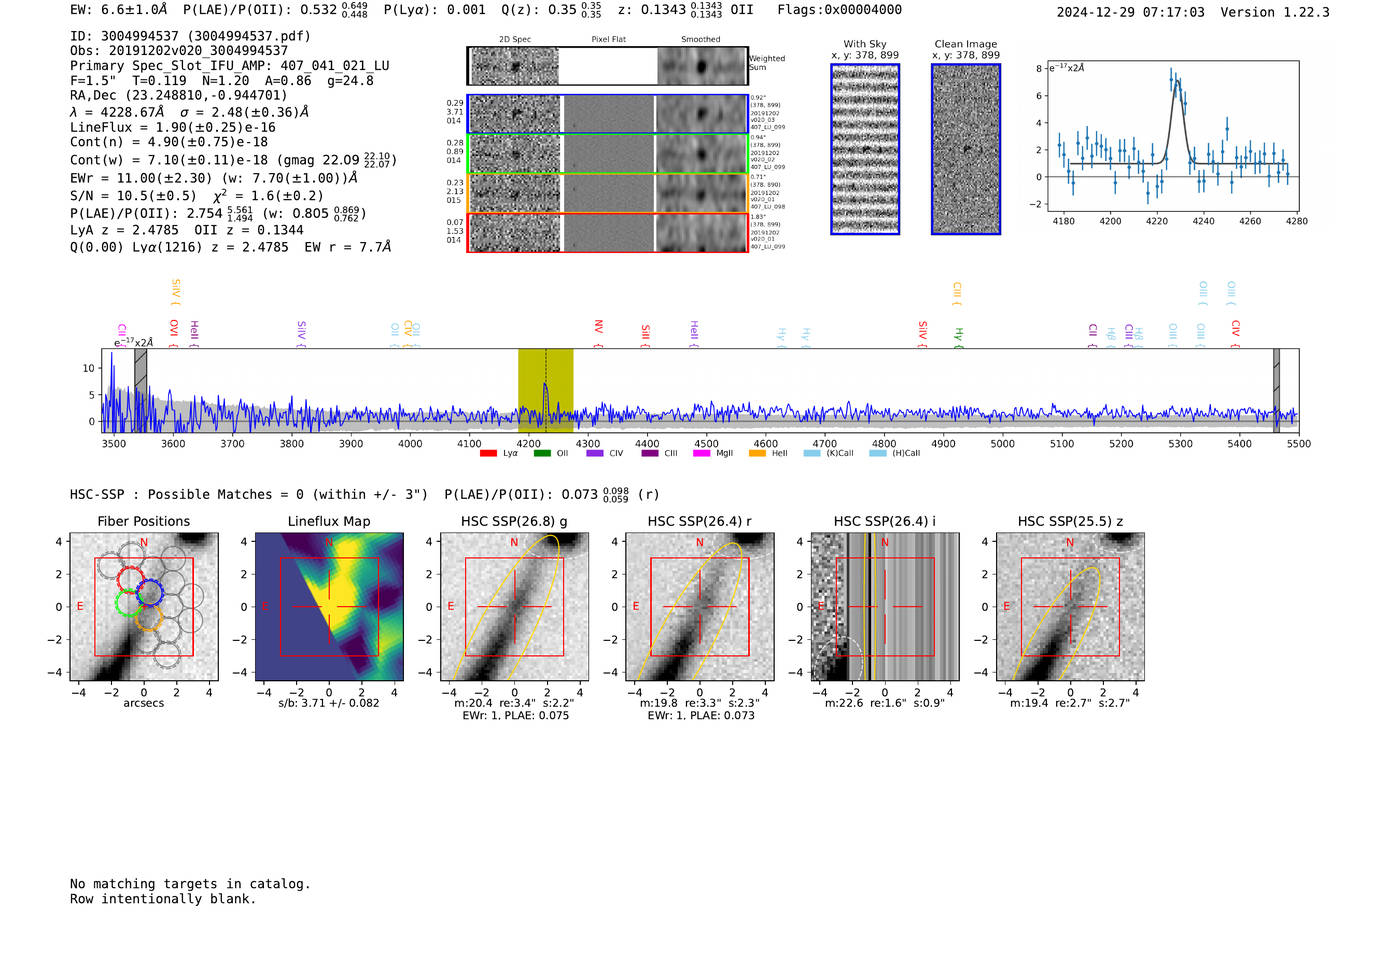This screenshot has width=1400, height=953.
Task: Select the green-bordered 2D spectrum fiber row
Action: click(x=608, y=153)
